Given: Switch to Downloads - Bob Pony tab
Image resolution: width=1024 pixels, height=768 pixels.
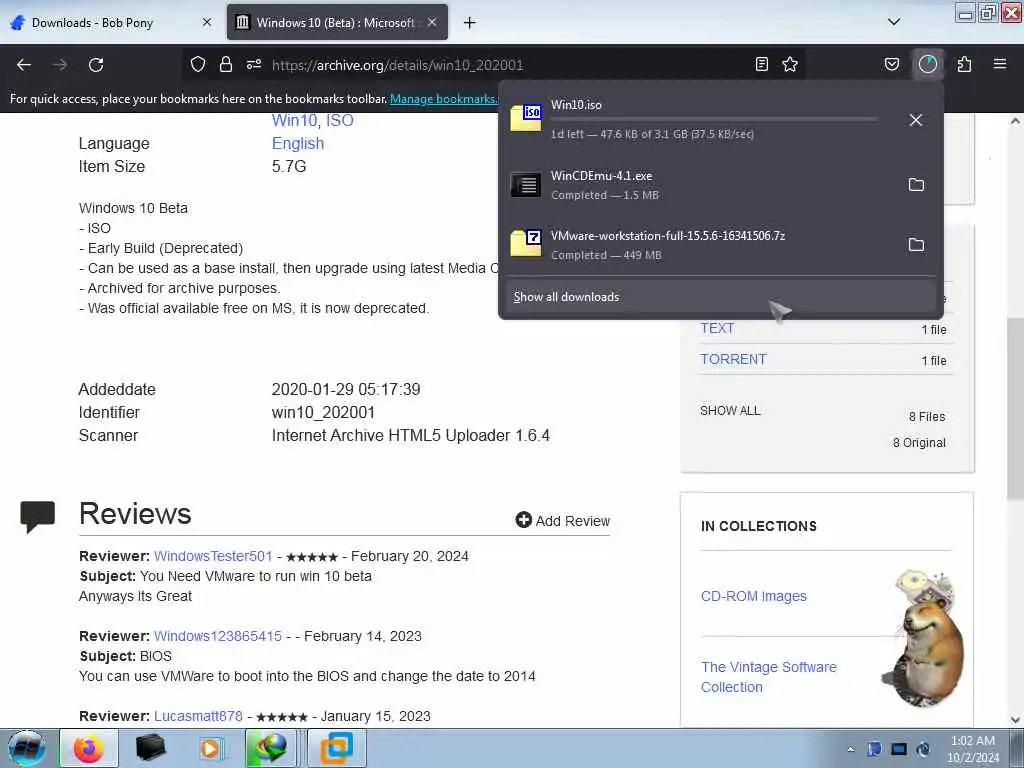Looking at the screenshot, I should (x=93, y=23).
